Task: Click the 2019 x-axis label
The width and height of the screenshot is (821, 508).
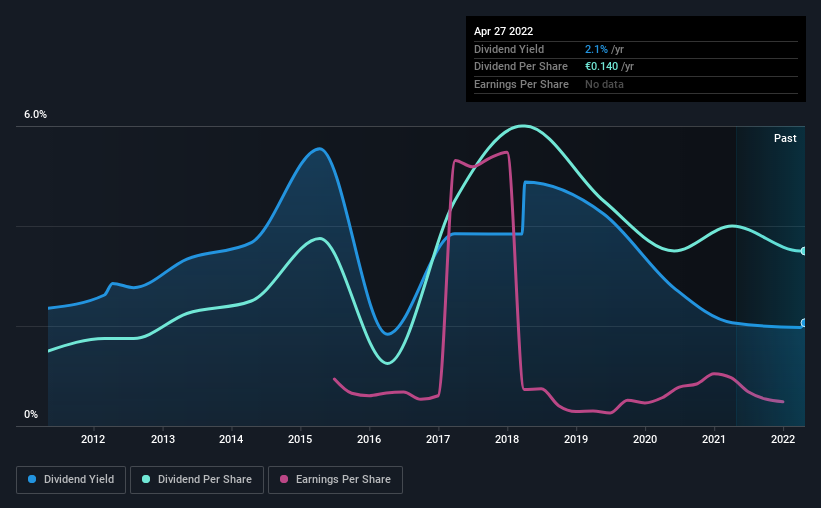Action: click(x=576, y=439)
